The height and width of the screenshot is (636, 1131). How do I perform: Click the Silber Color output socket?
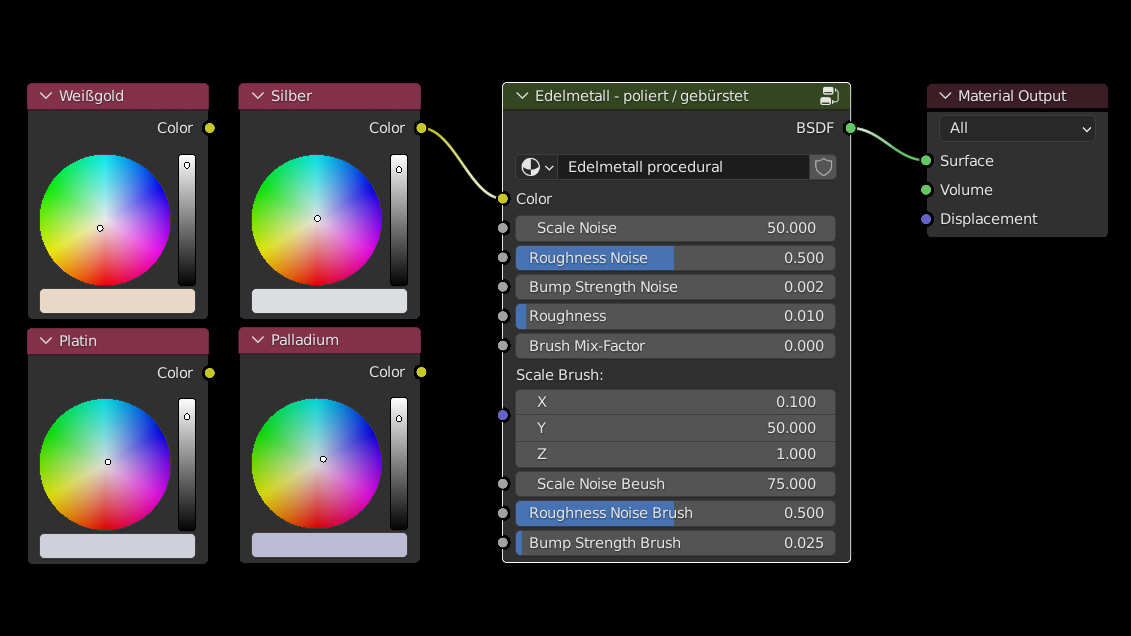click(421, 128)
